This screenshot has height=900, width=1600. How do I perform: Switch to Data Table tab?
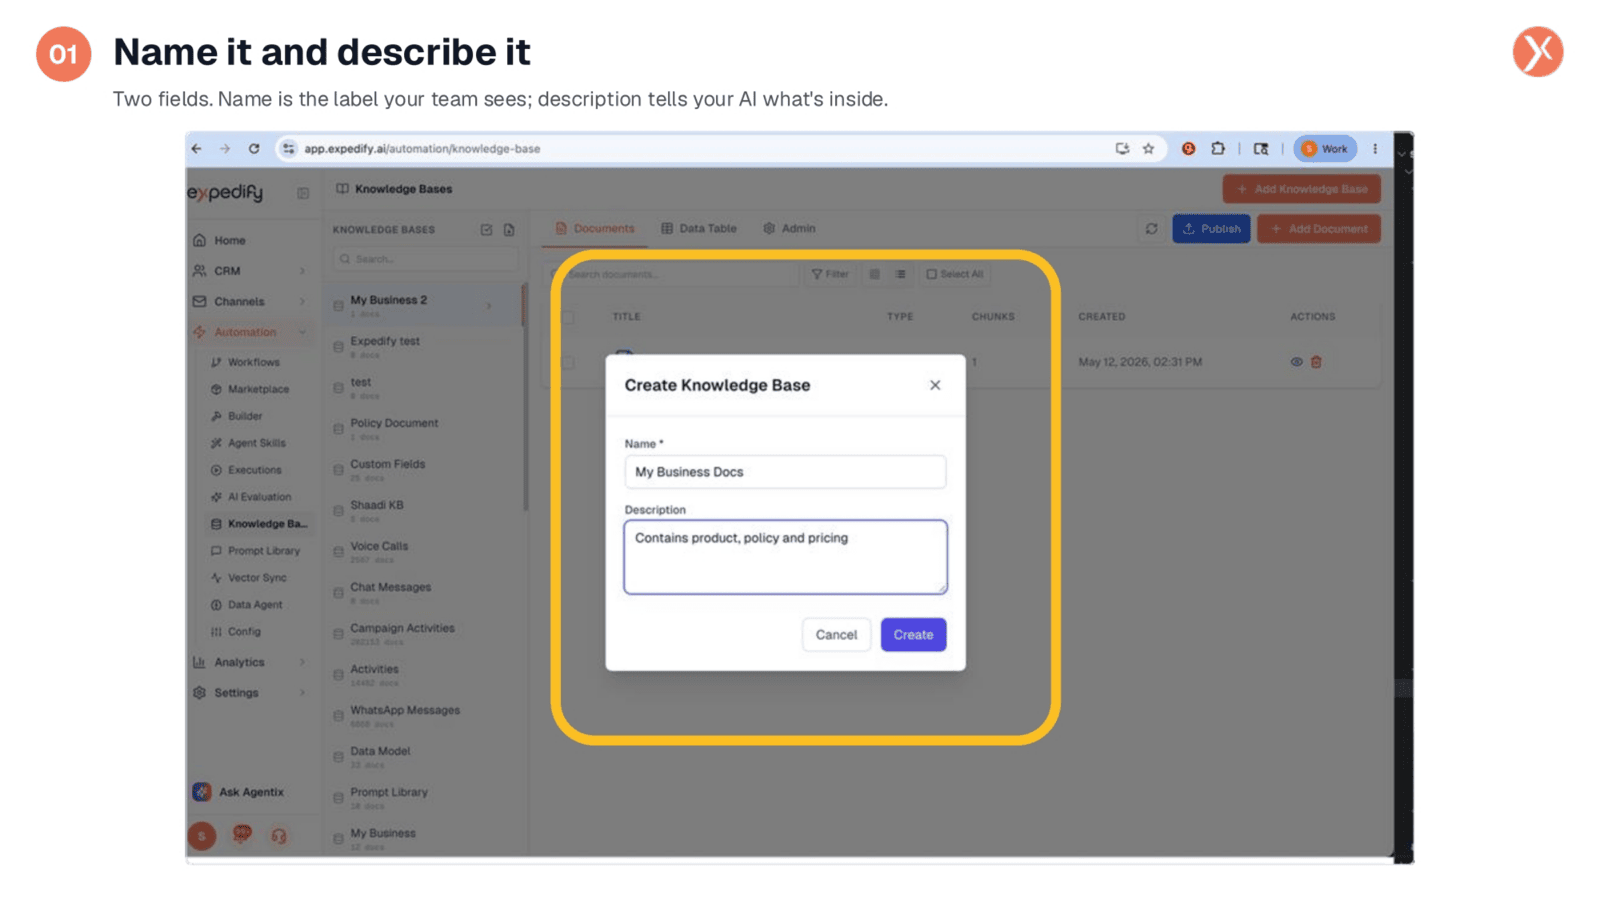tap(698, 228)
